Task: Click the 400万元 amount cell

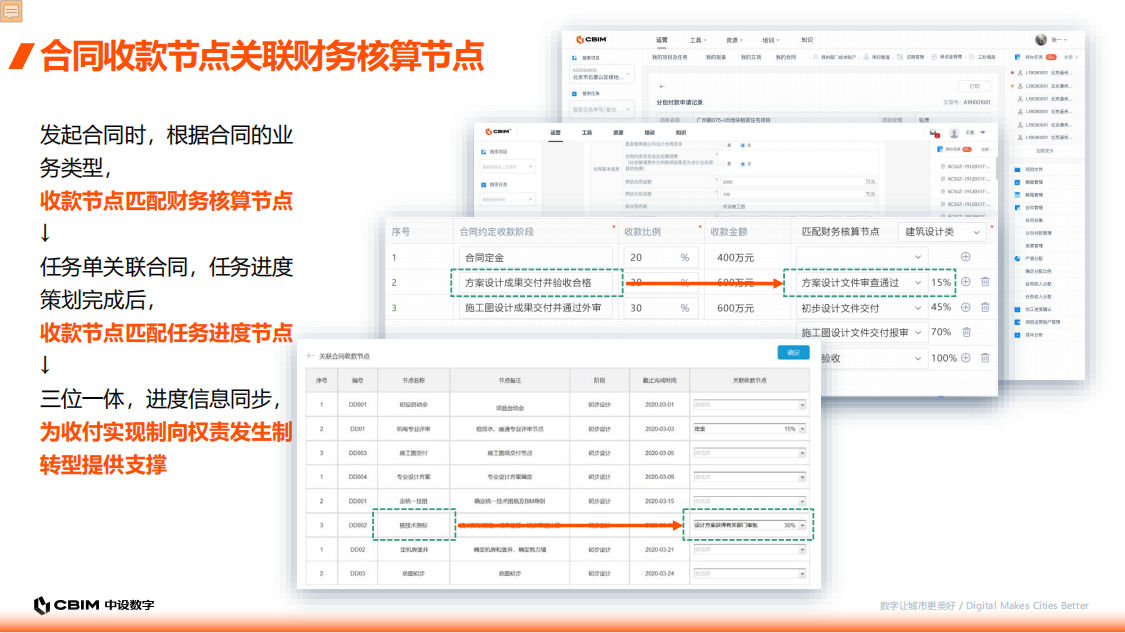Action: pyautogui.click(x=735, y=257)
